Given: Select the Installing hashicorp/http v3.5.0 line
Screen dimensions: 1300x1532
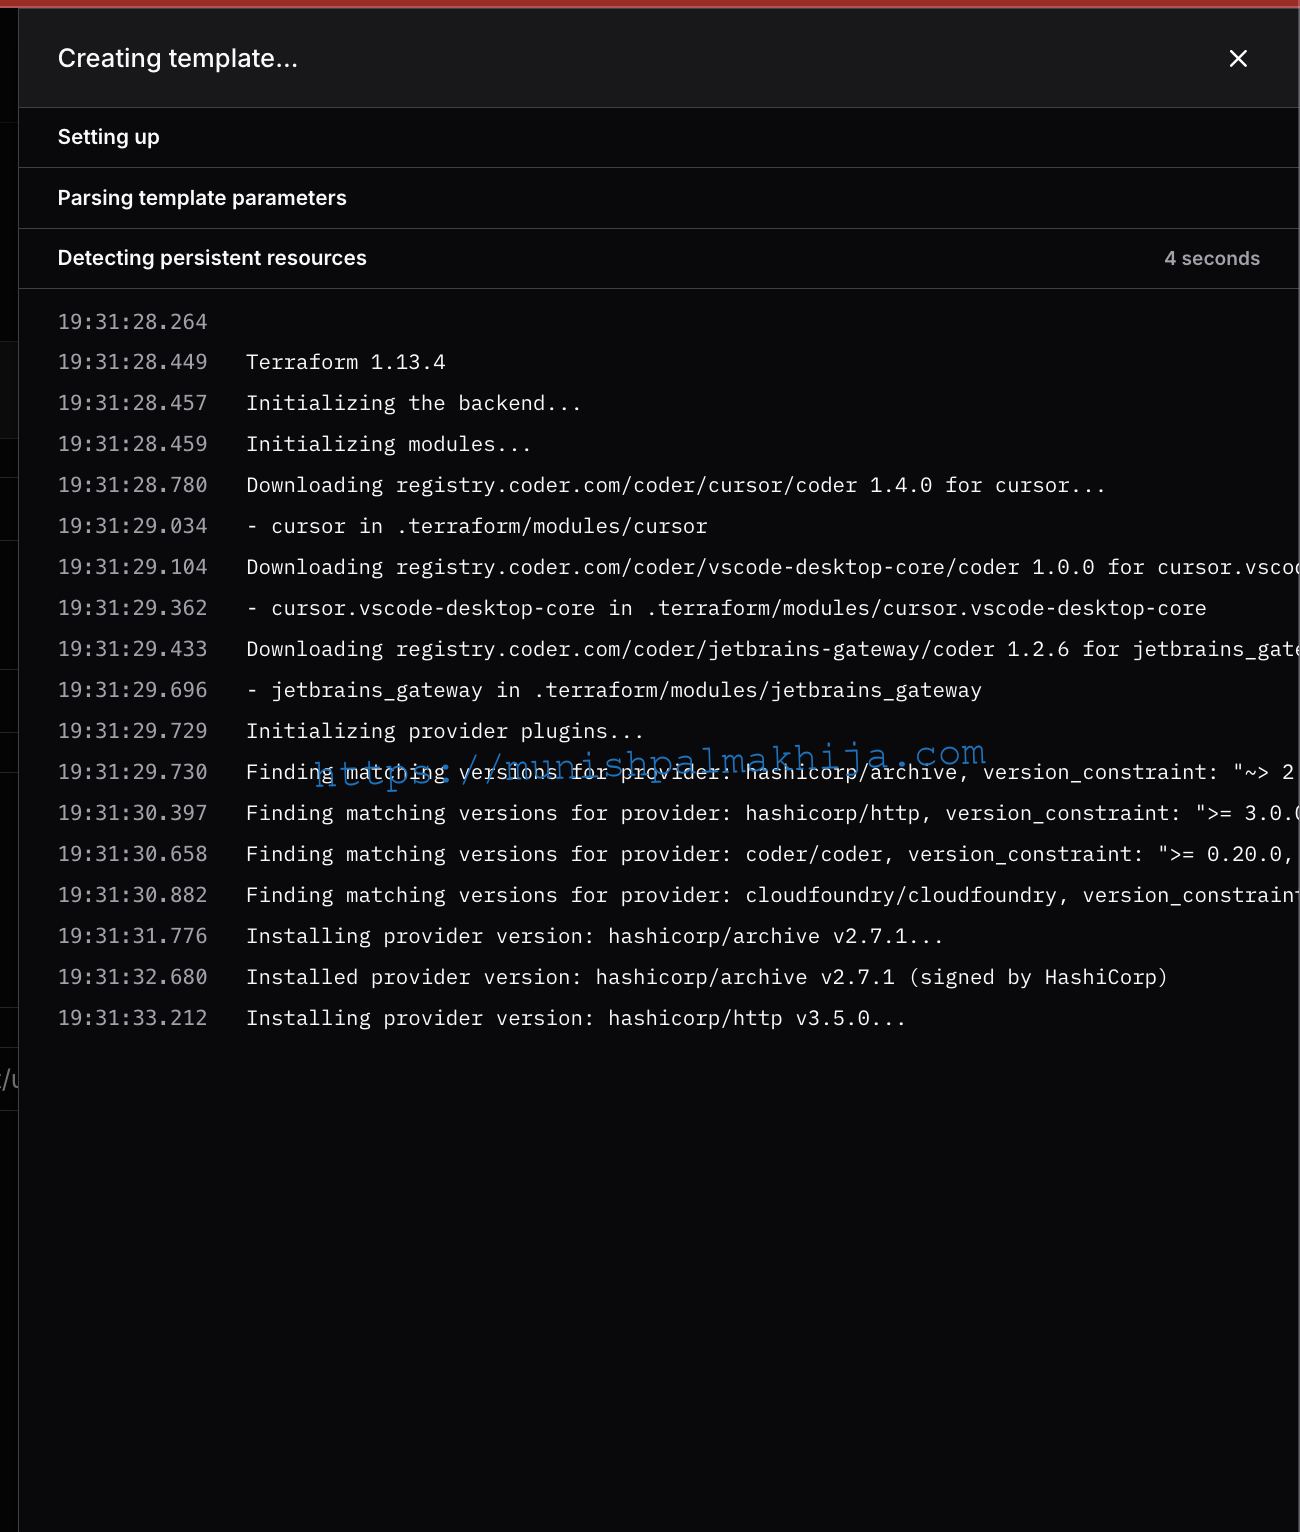Looking at the screenshot, I should 576,1018.
